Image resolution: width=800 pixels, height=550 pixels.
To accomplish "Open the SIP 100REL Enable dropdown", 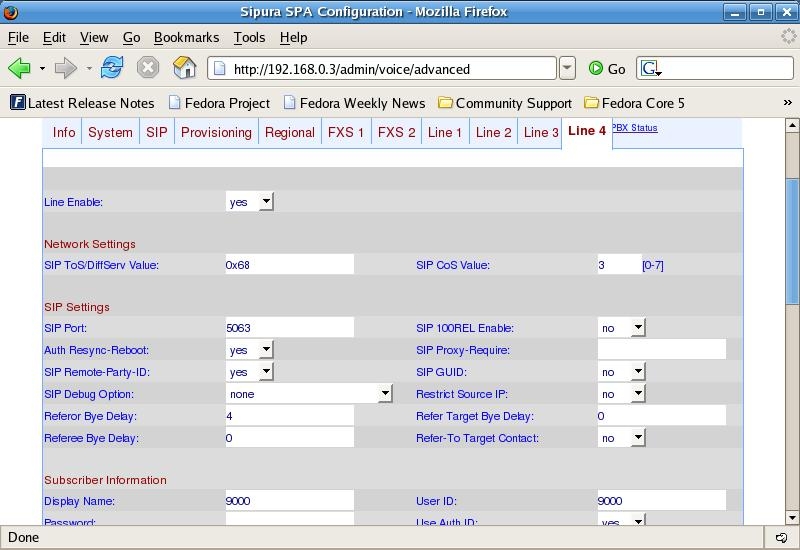I will [x=622, y=328].
